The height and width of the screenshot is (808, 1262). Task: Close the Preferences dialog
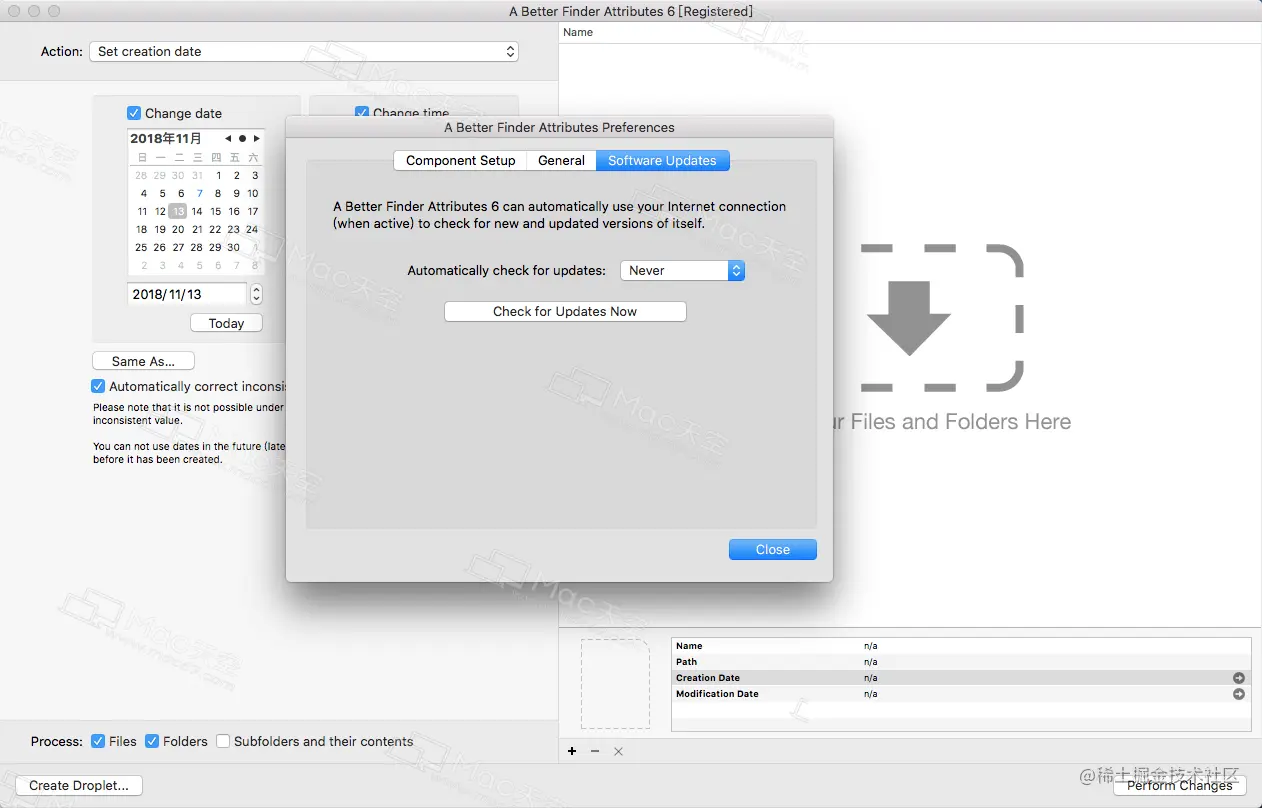pos(773,550)
